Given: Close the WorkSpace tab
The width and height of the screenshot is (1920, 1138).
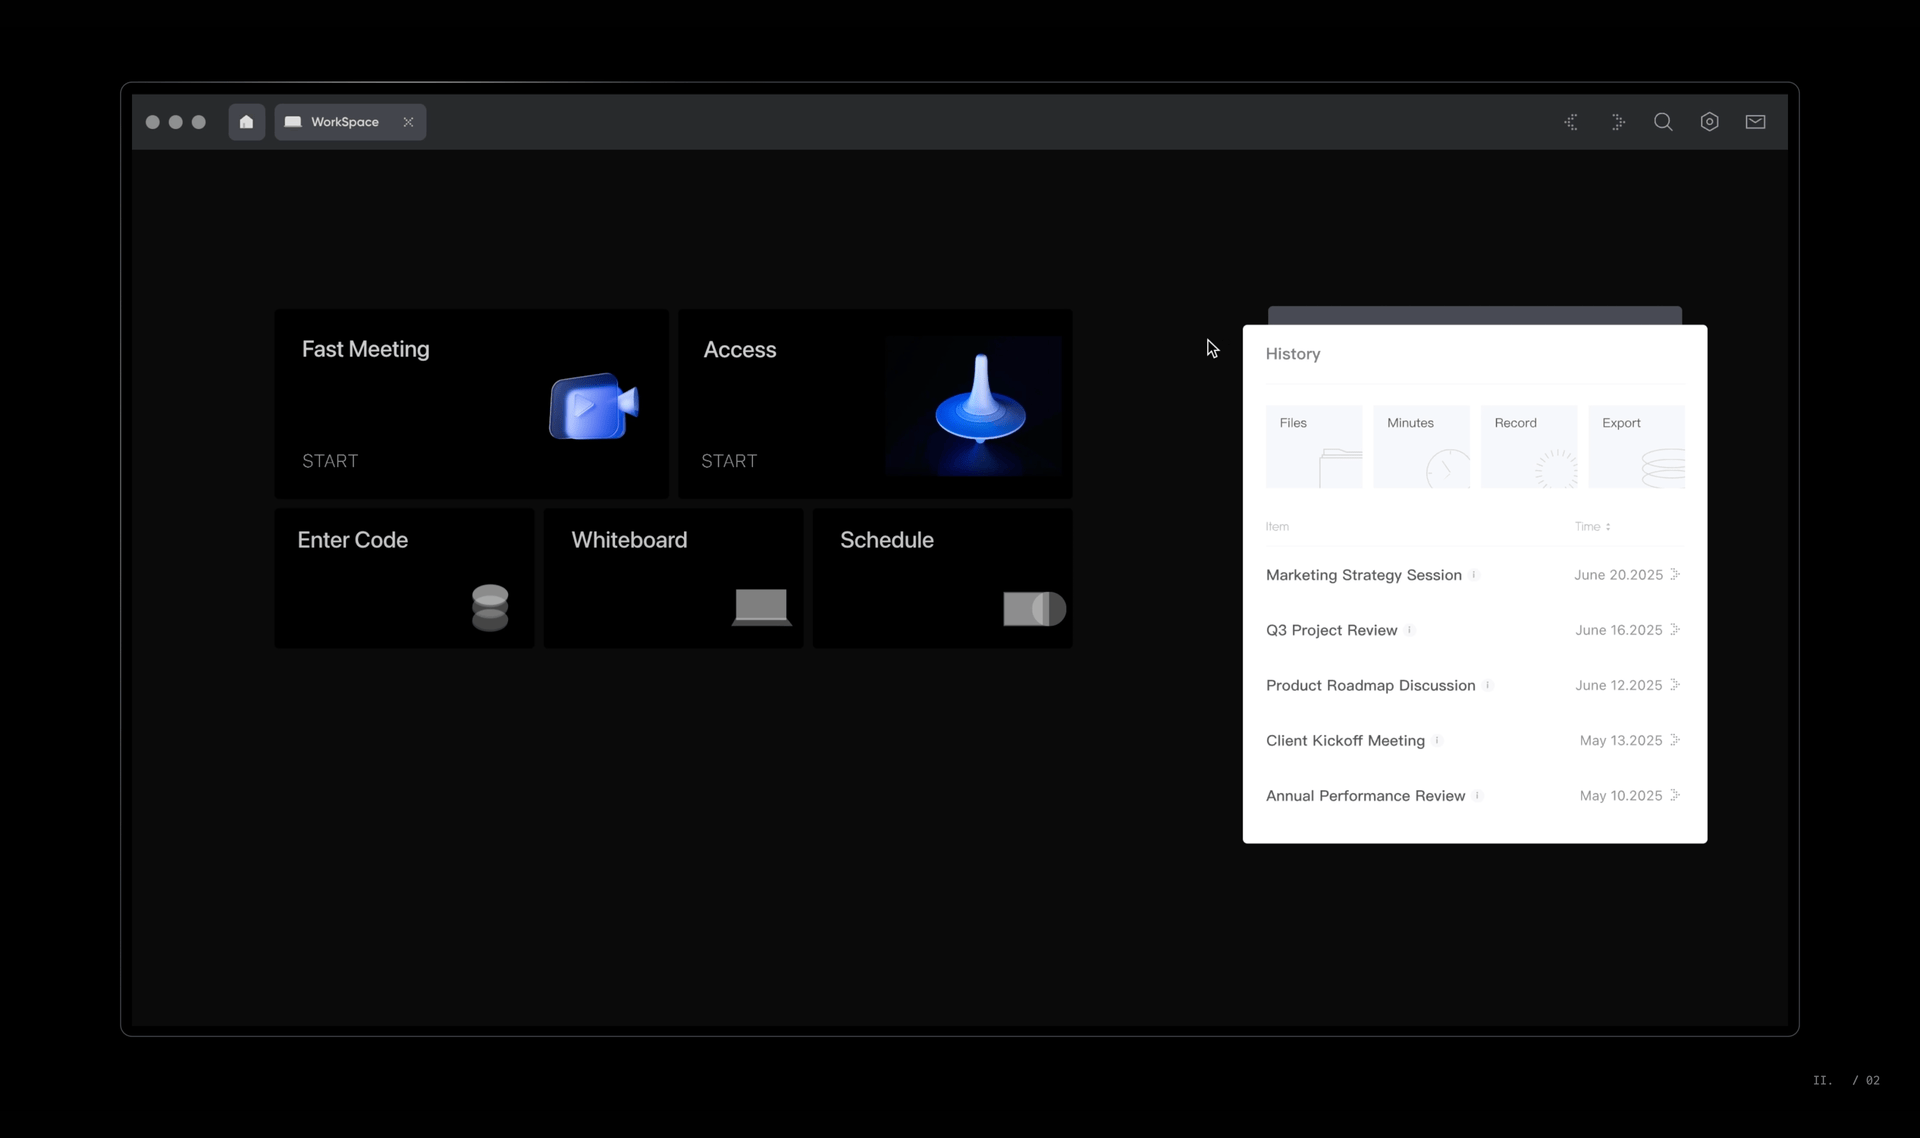Looking at the screenshot, I should click(408, 122).
